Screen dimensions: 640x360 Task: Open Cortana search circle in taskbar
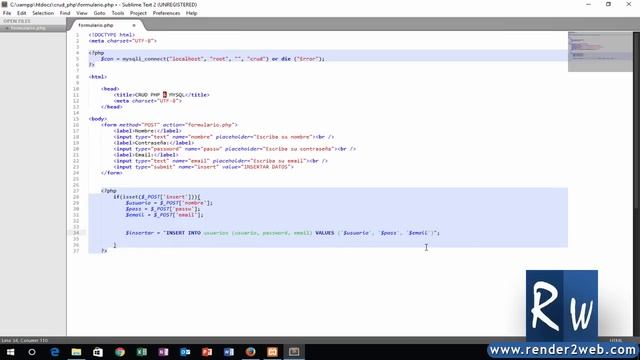click(32, 352)
